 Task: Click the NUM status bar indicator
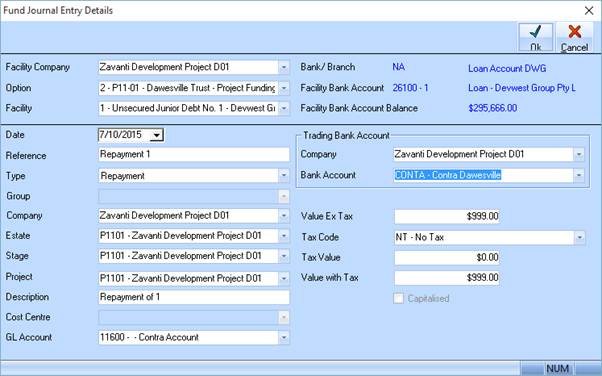point(557,369)
